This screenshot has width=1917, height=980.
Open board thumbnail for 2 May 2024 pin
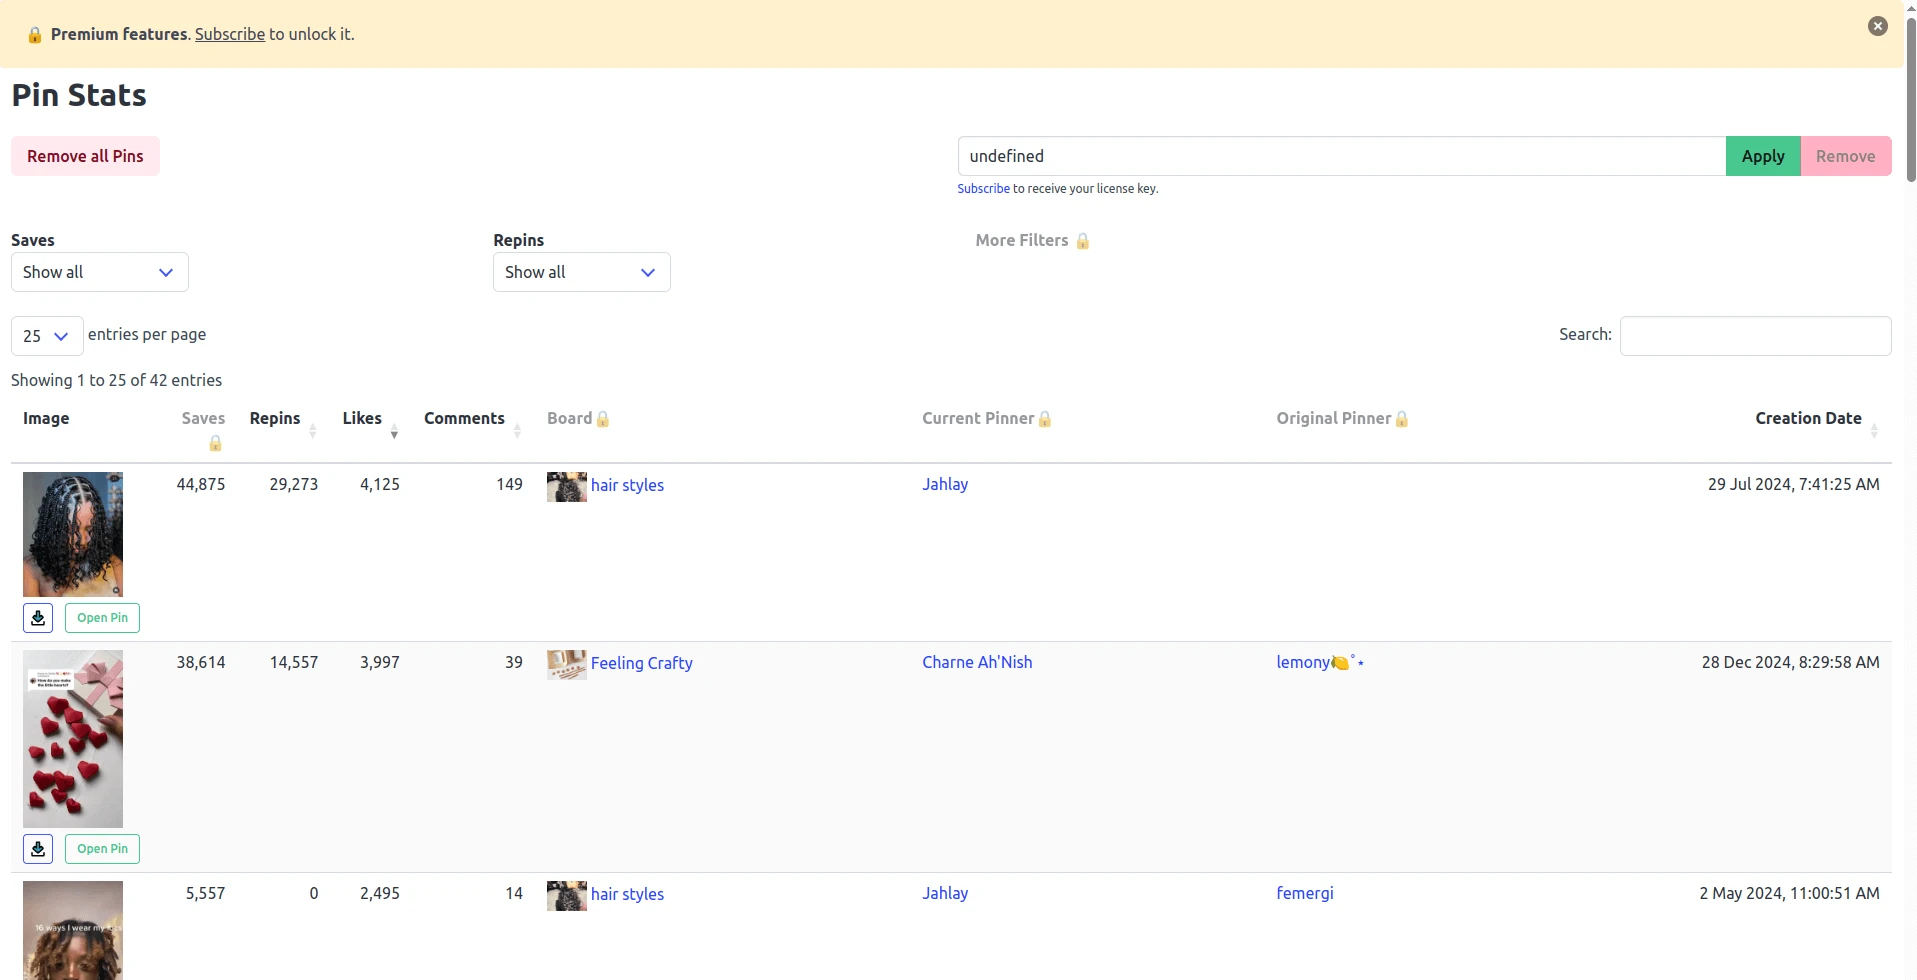[x=567, y=896]
